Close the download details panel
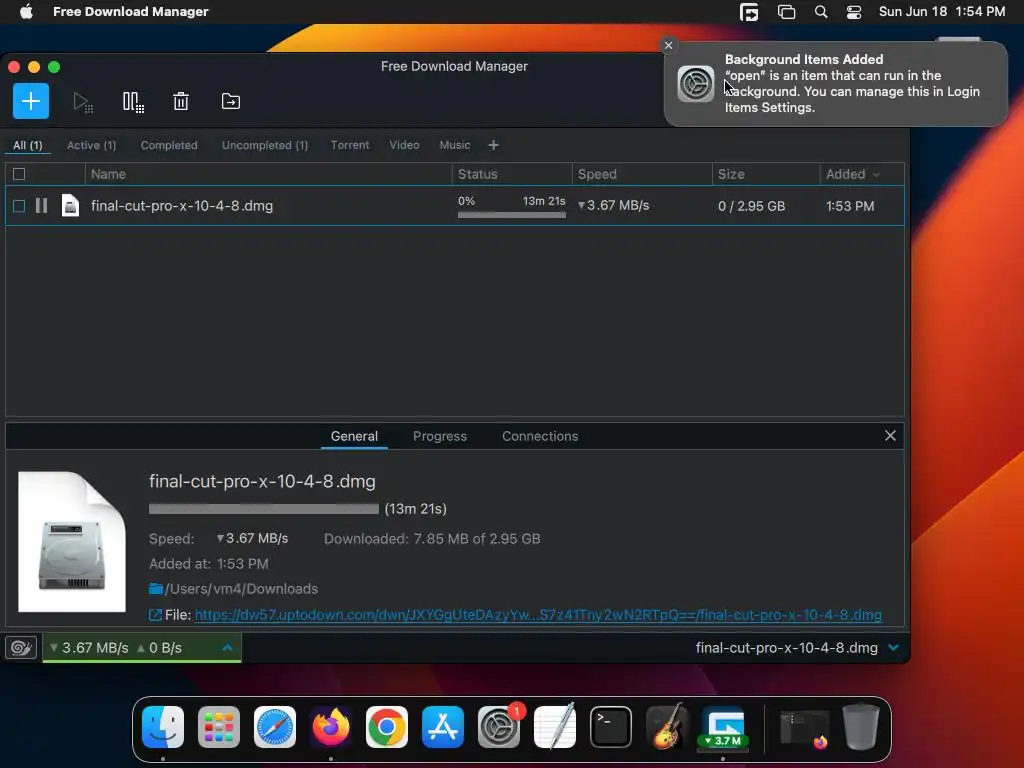 tap(890, 436)
